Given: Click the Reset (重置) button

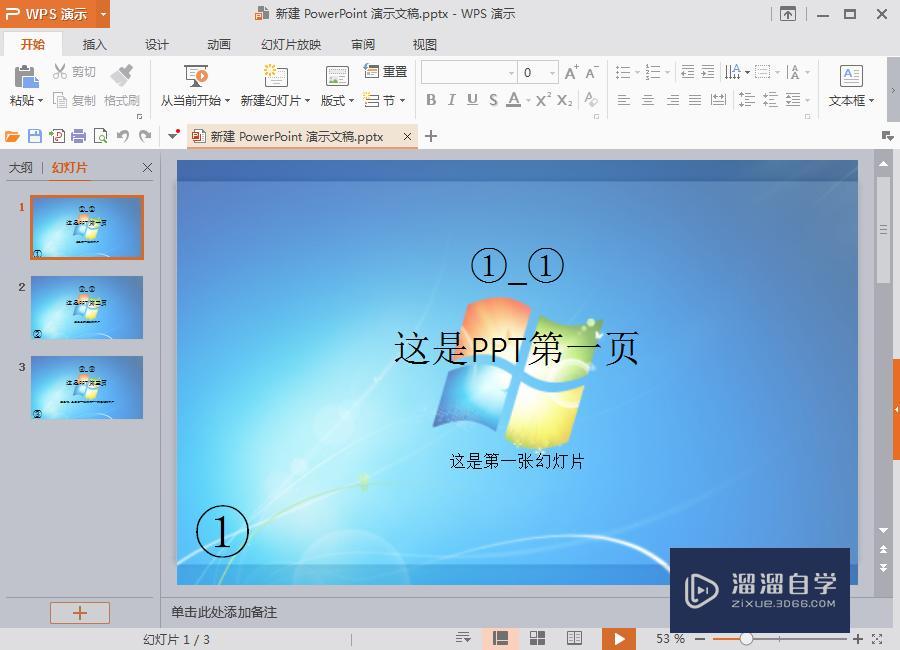Looking at the screenshot, I should click(386, 71).
